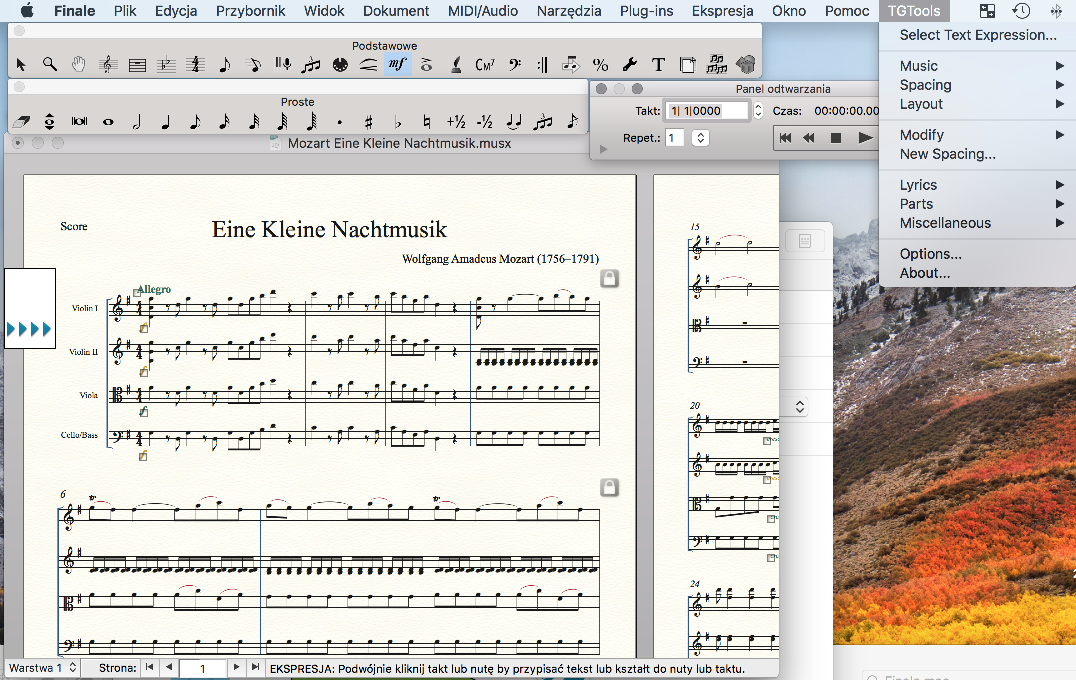The height and width of the screenshot is (680, 1076).
Task: Jump to last page button
Action: pyautogui.click(x=255, y=667)
